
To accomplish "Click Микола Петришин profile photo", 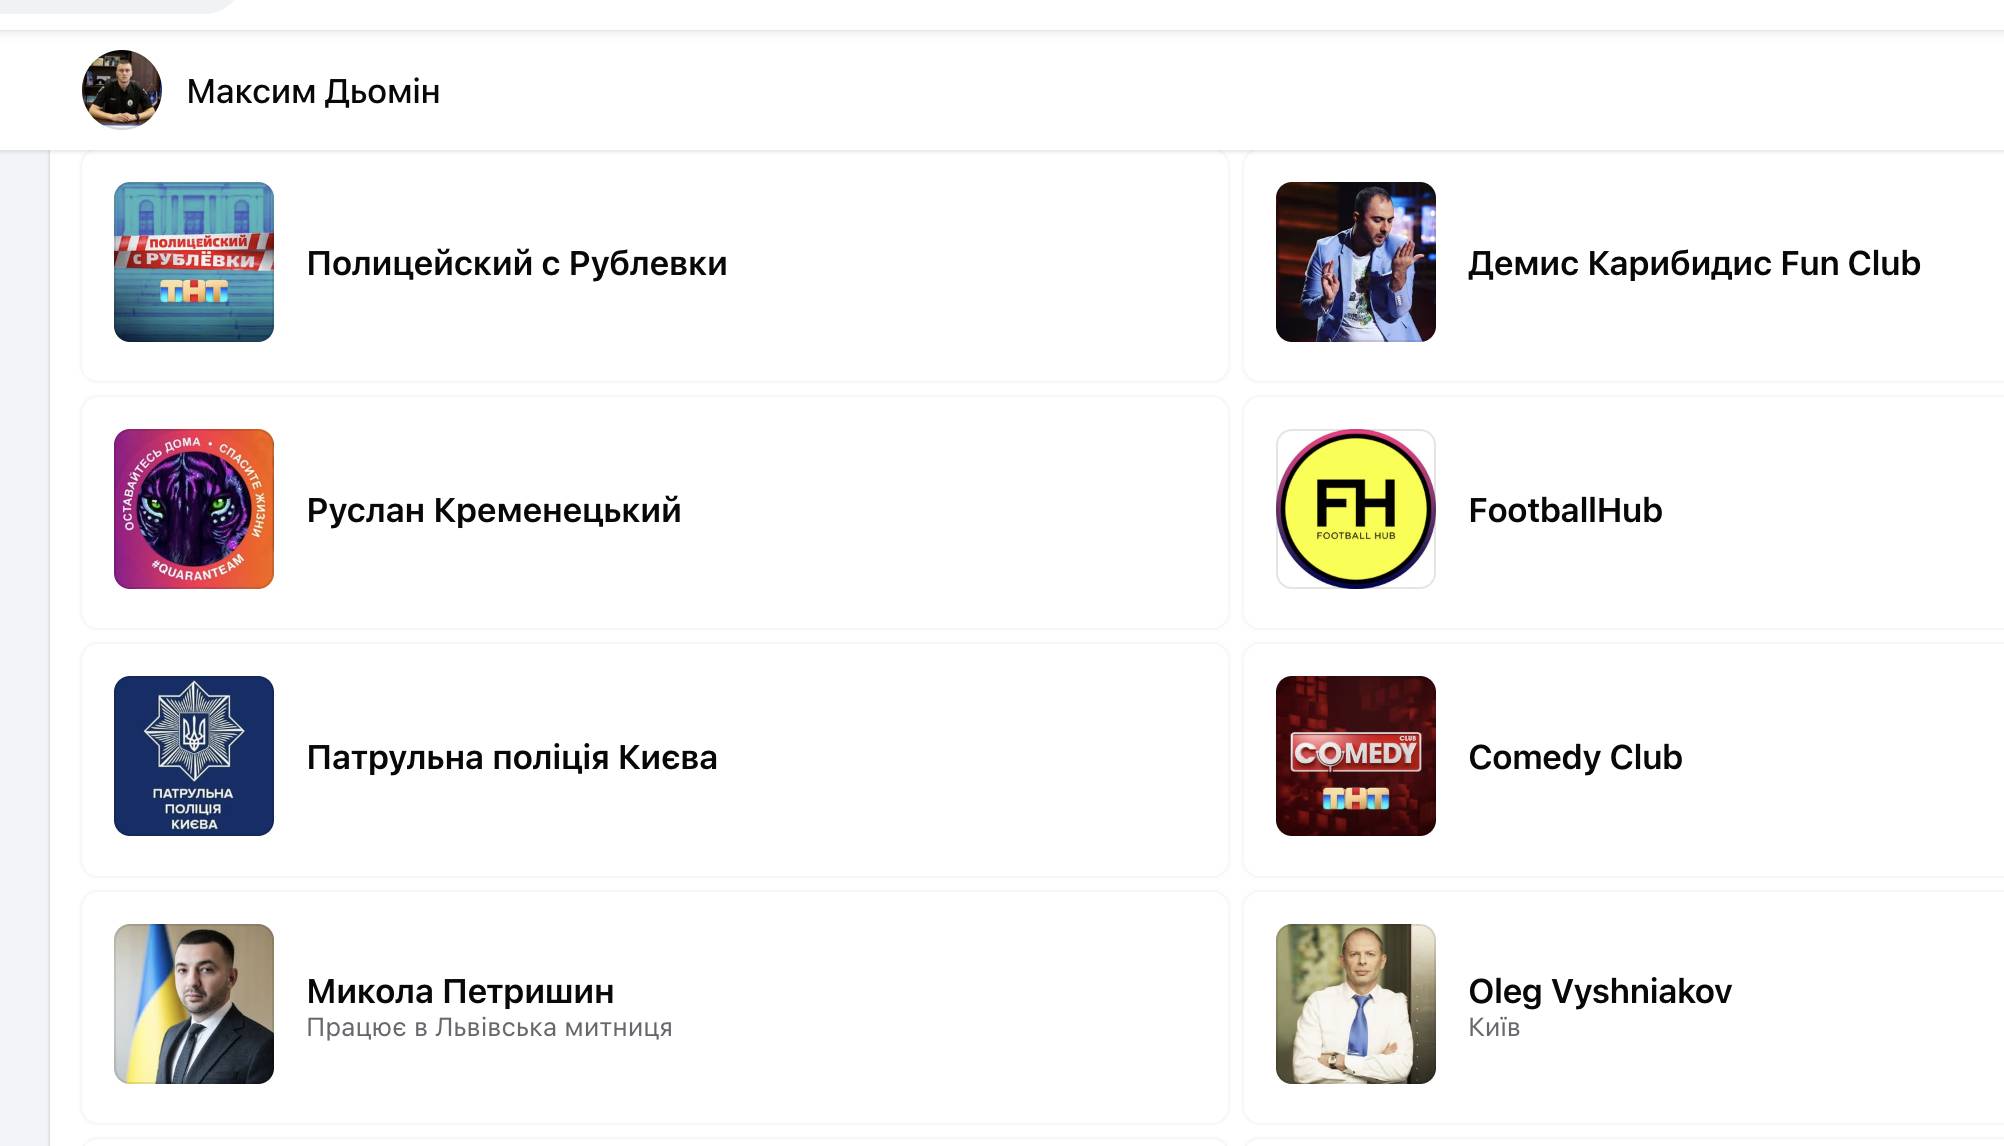I will (x=194, y=1003).
